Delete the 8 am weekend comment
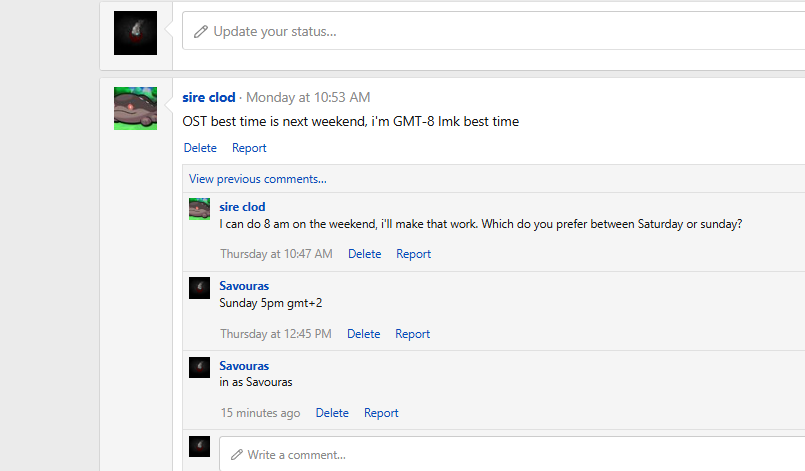Image resolution: width=805 pixels, height=471 pixels. coord(364,254)
